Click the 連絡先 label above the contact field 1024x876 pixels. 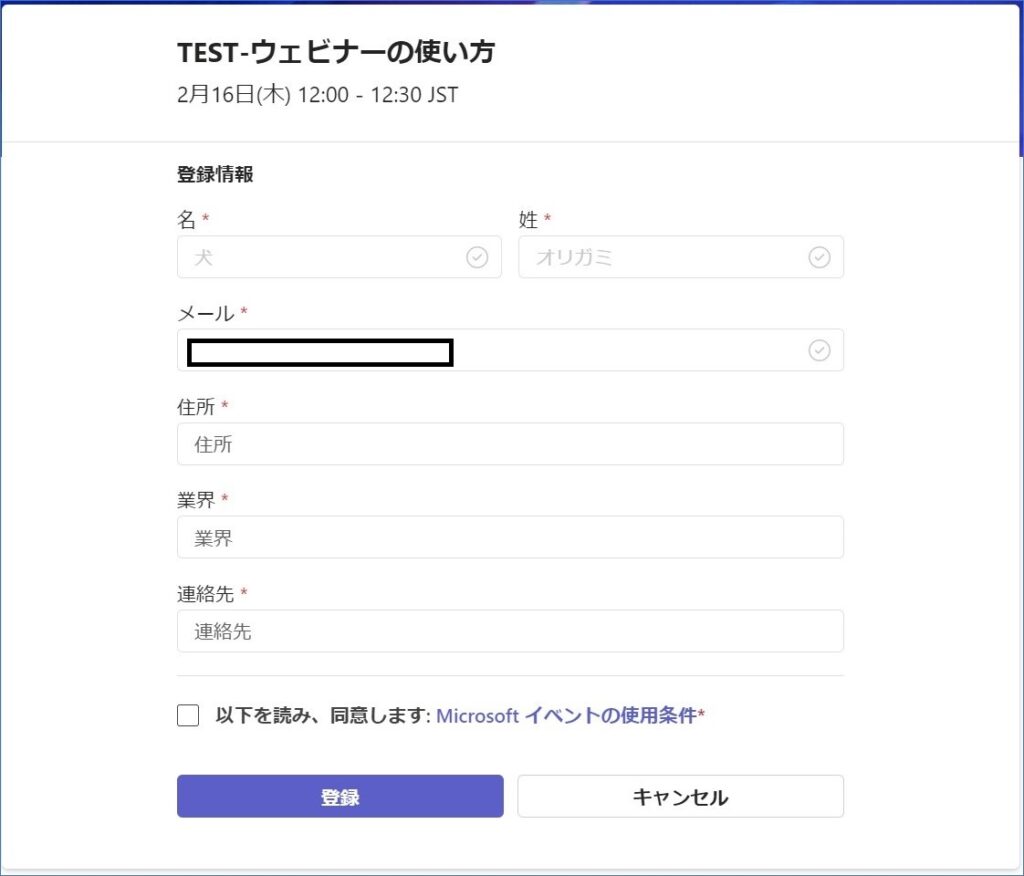[x=205, y=594]
